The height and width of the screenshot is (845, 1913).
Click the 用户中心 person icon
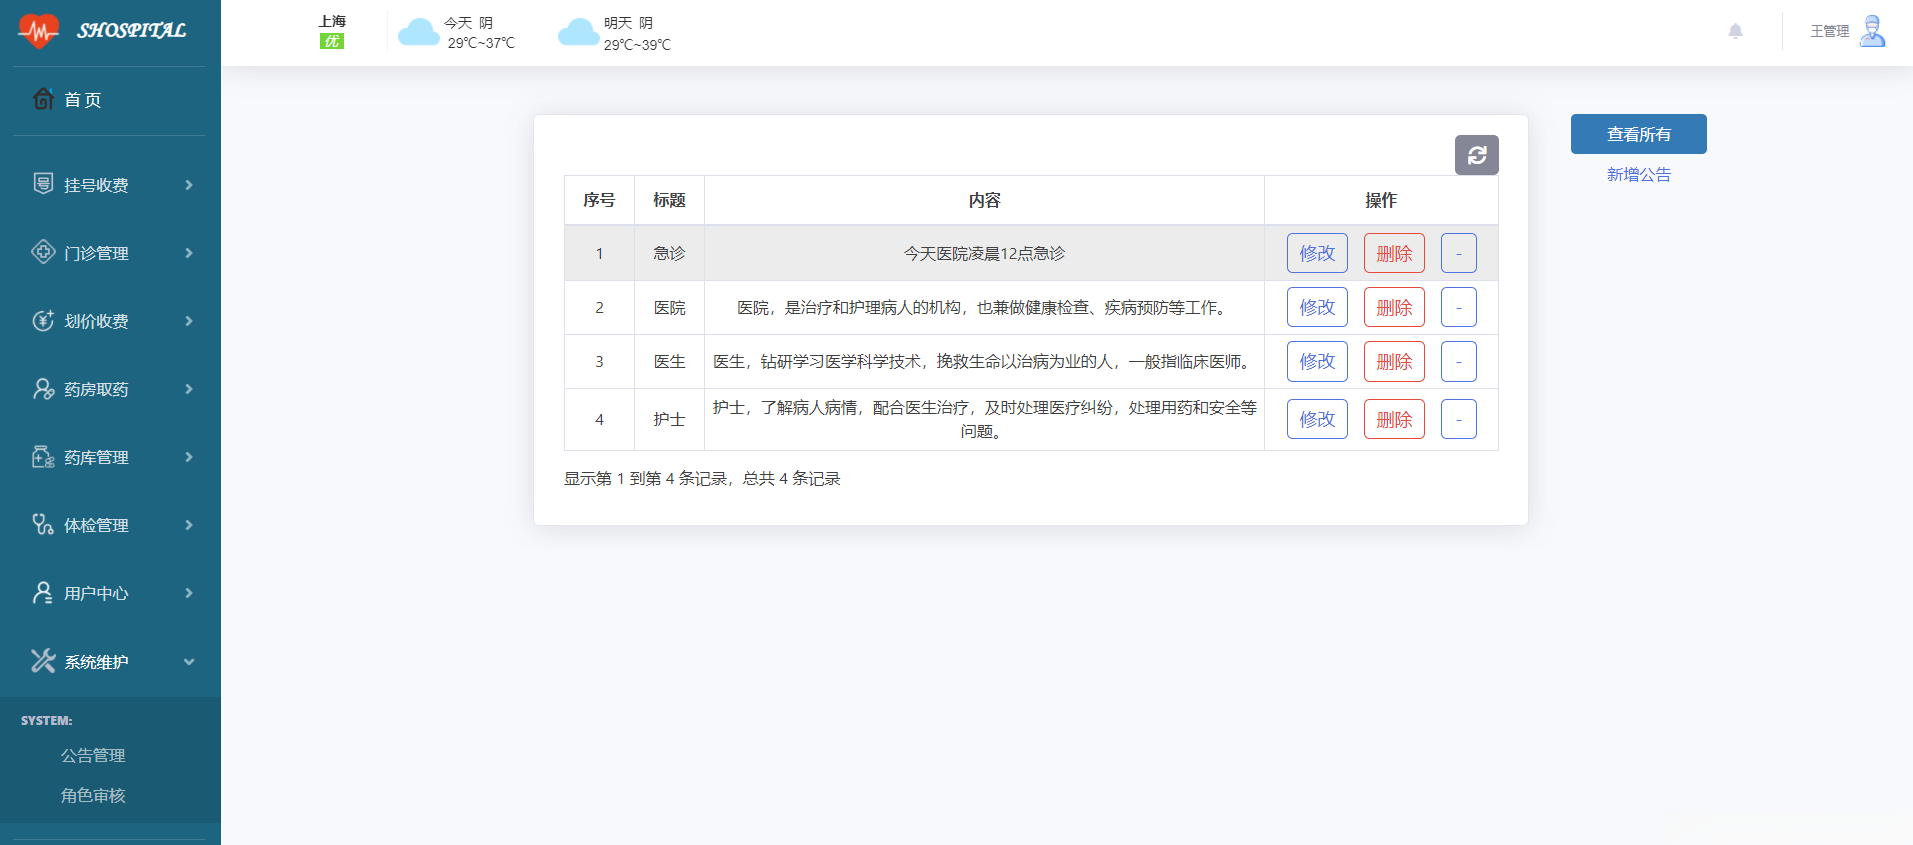[43, 592]
